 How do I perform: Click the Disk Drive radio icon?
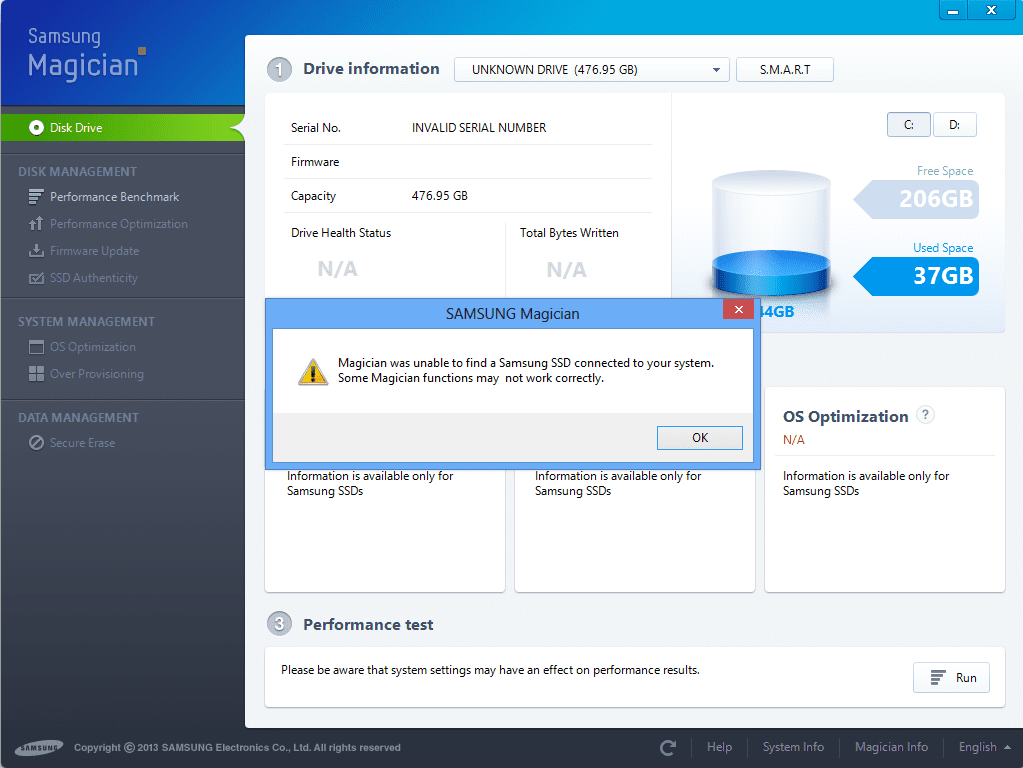pos(37,128)
